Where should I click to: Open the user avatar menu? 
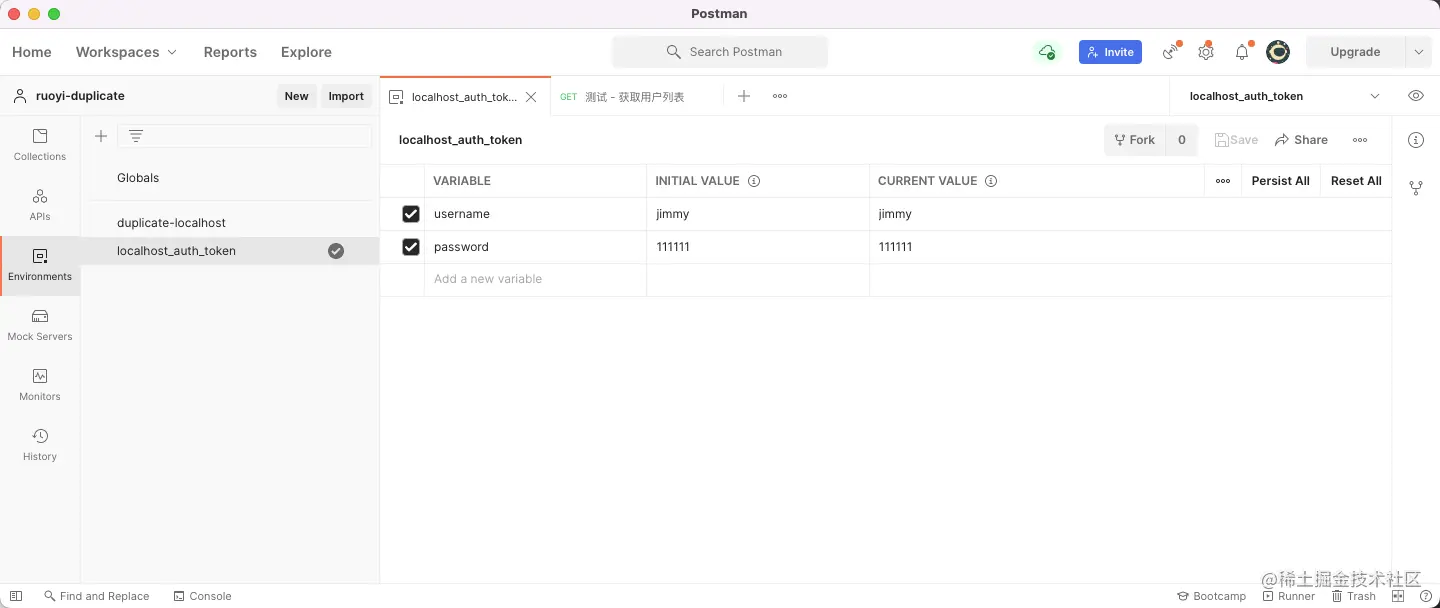[1278, 52]
